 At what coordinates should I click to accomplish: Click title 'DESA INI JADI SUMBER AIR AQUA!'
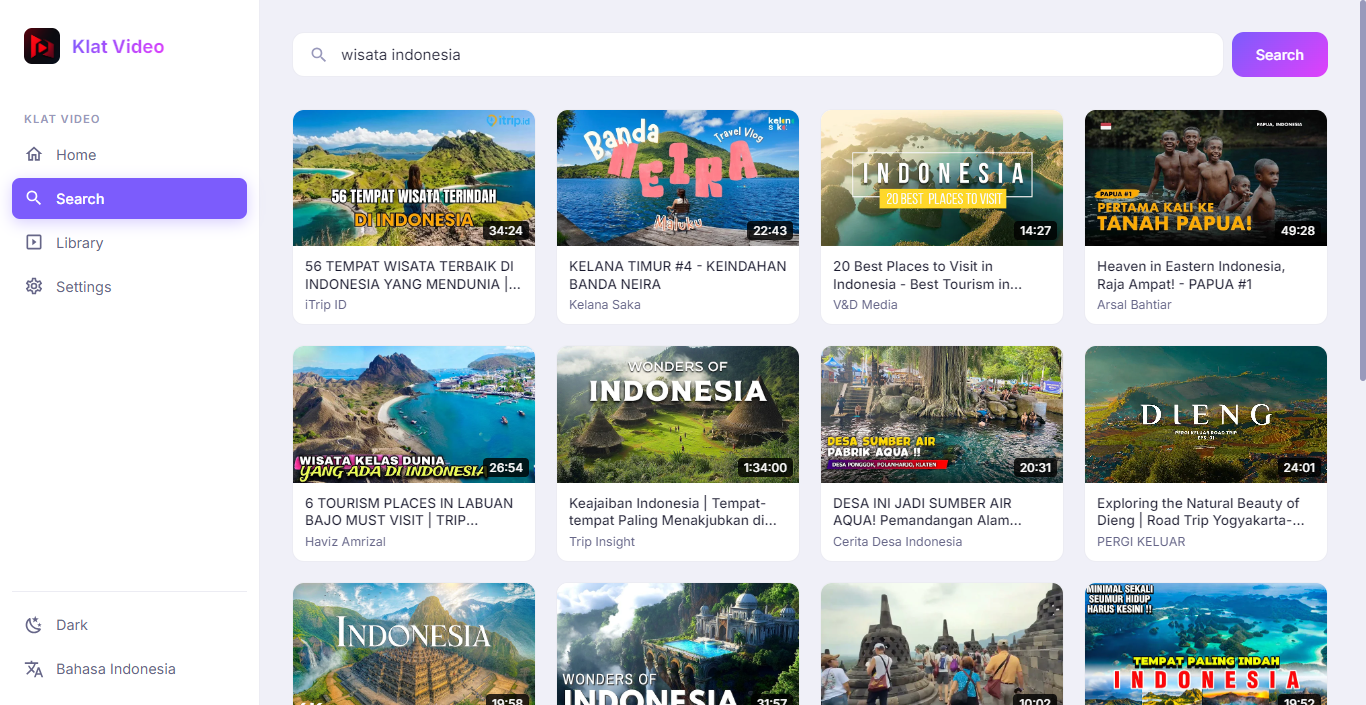927,511
